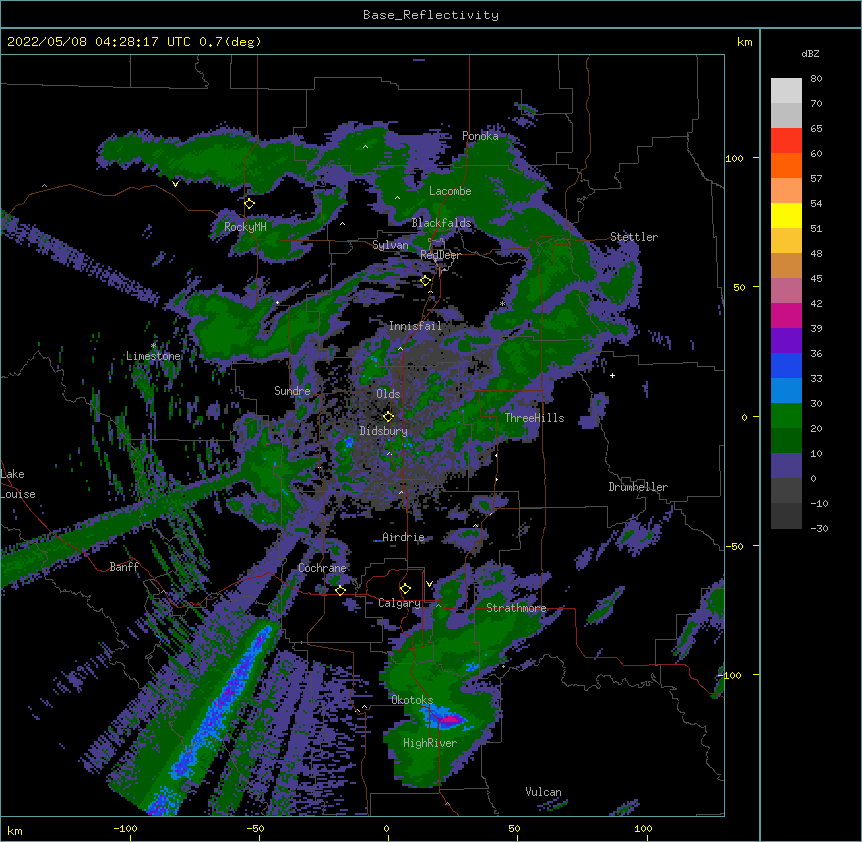
Task: Click the yellow v marker northwest of RockyMH
Action: tap(175, 184)
